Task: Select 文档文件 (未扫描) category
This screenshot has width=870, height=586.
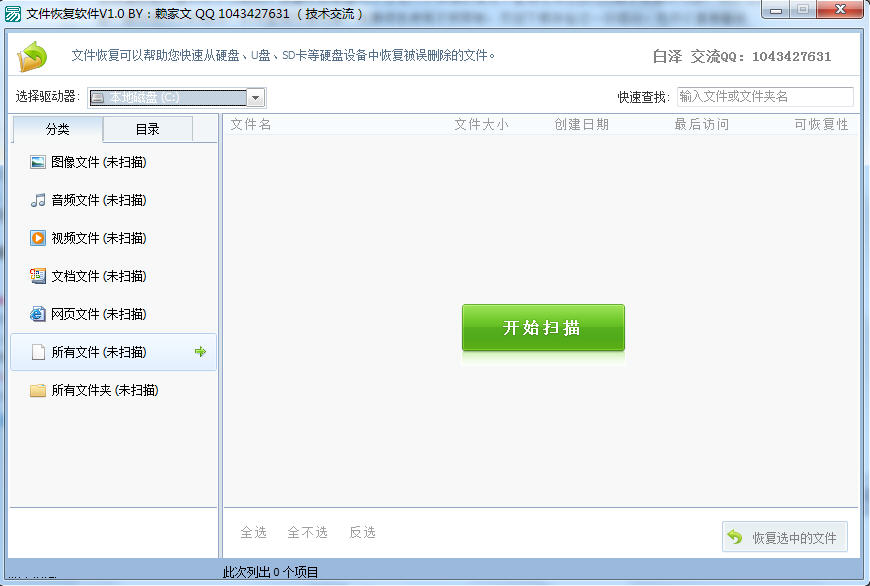Action: point(113,276)
